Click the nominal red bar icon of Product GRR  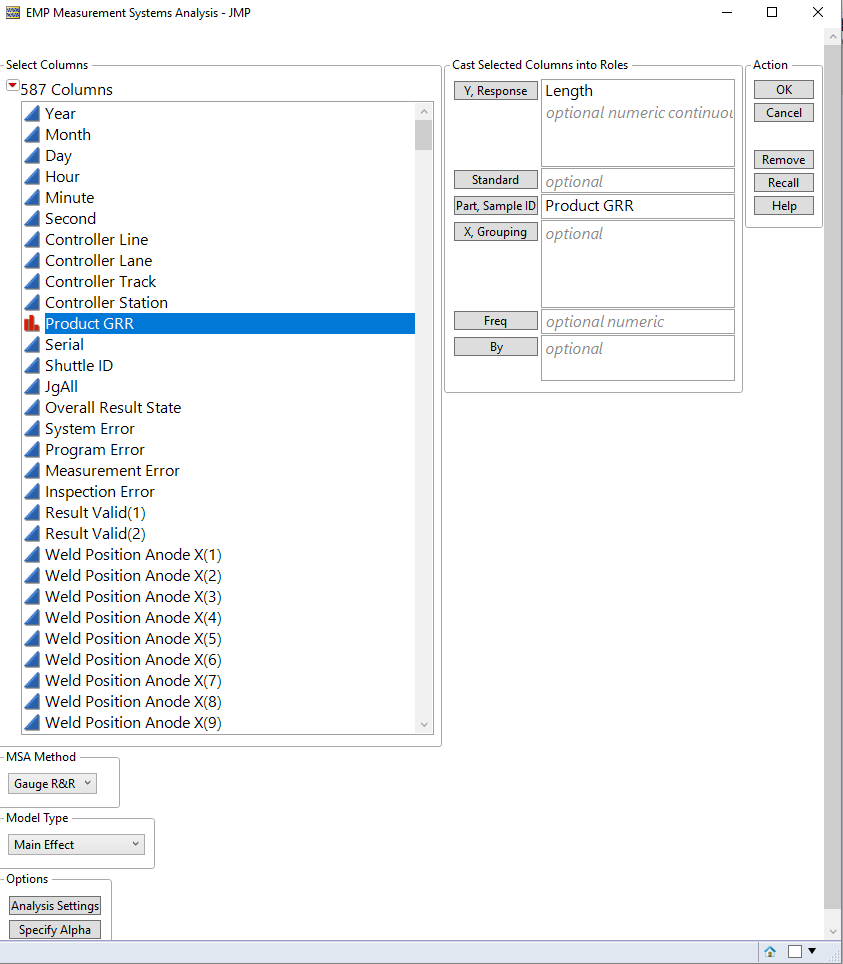[32, 323]
